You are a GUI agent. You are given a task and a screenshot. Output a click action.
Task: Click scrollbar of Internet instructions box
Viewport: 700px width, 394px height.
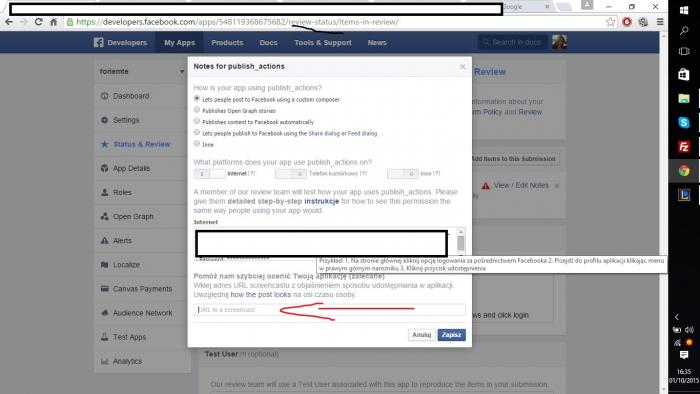[x=461, y=244]
